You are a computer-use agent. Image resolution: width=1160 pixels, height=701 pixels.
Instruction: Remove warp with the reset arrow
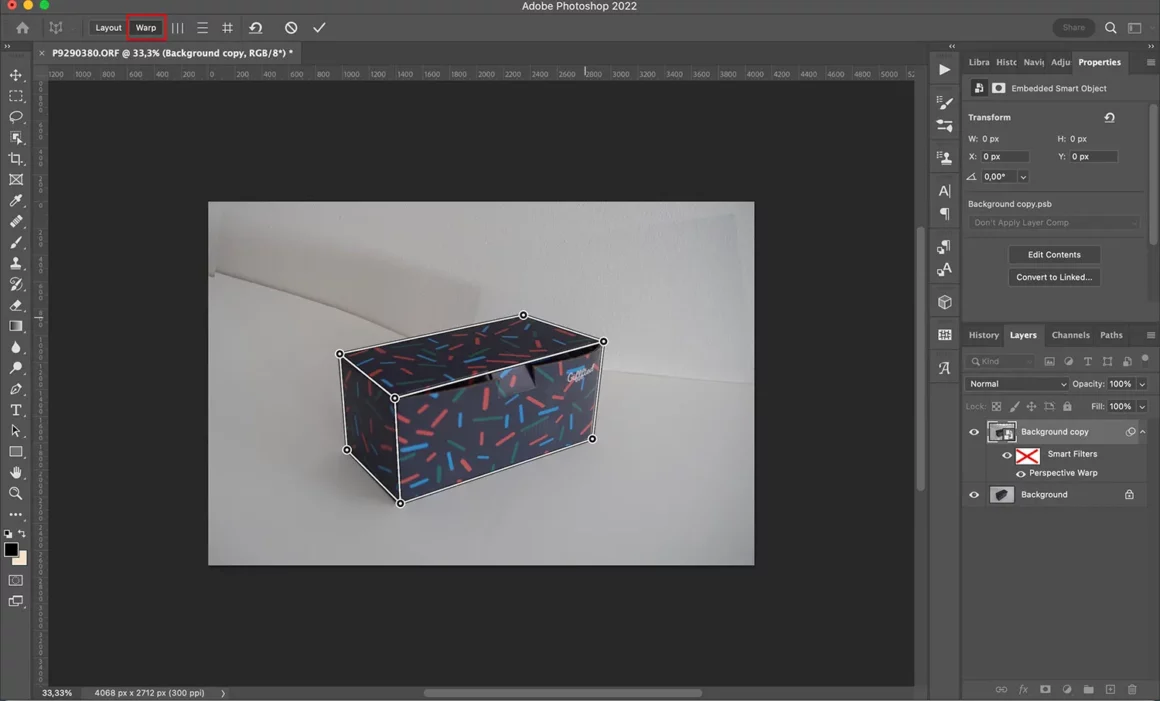(256, 27)
